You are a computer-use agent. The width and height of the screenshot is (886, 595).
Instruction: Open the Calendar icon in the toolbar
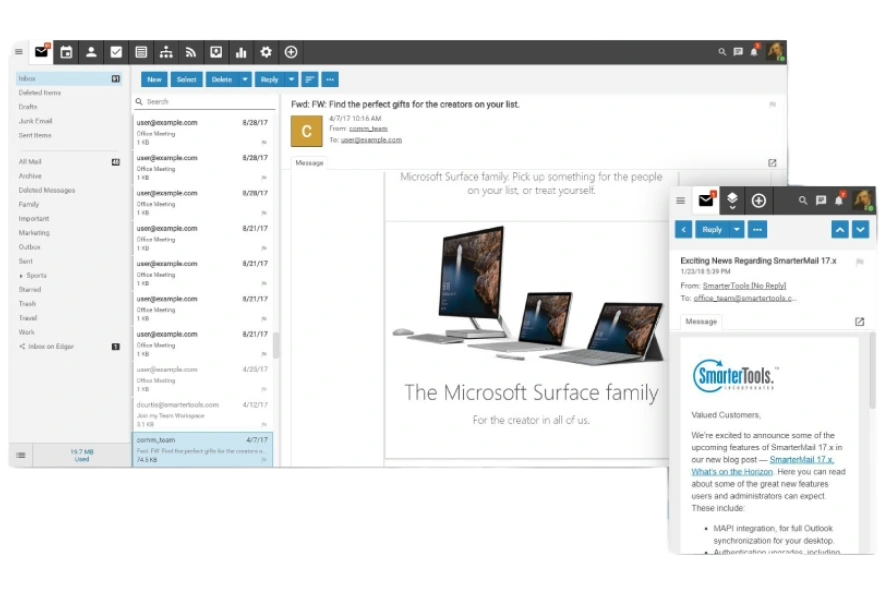pos(68,51)
